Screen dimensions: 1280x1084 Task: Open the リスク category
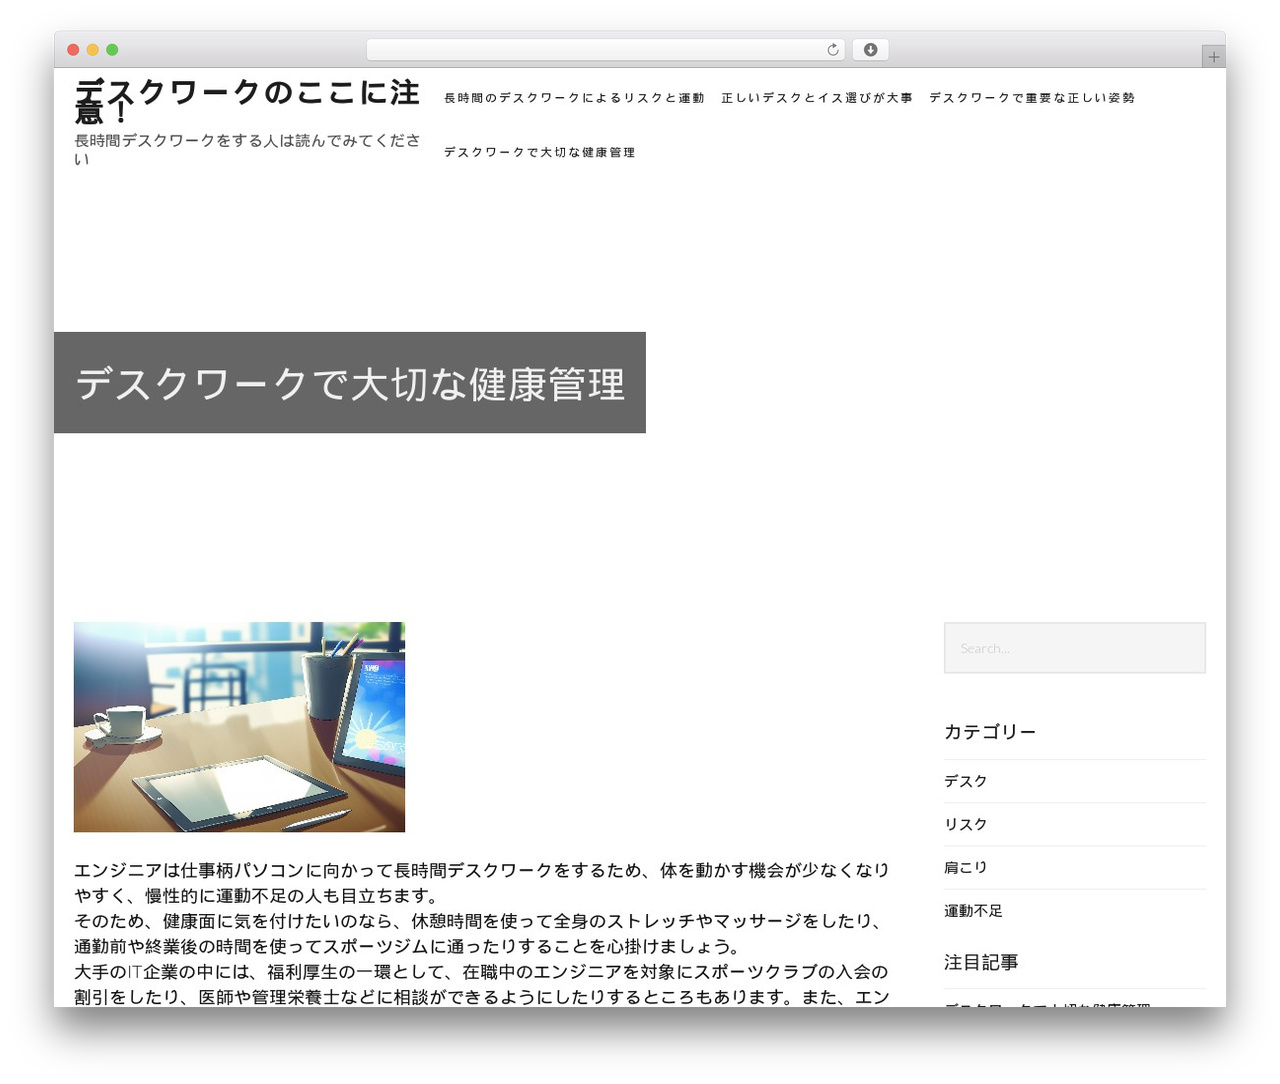(966, 824)
